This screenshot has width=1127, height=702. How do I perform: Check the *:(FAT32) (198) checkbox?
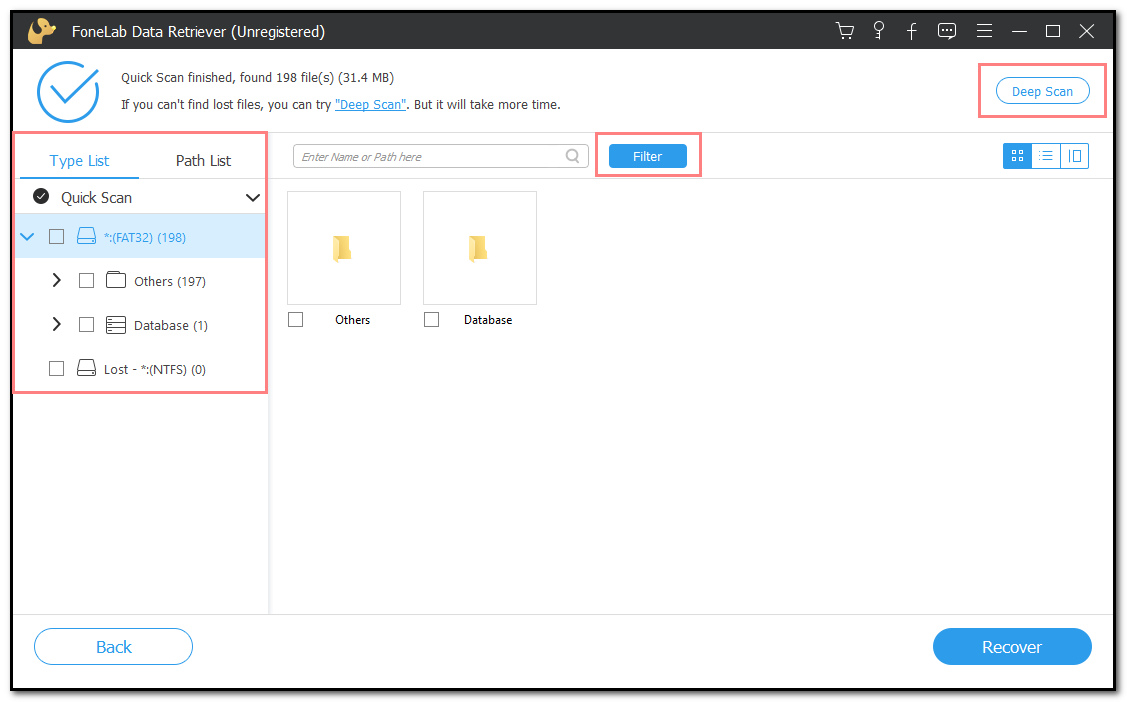click(56, 236)
